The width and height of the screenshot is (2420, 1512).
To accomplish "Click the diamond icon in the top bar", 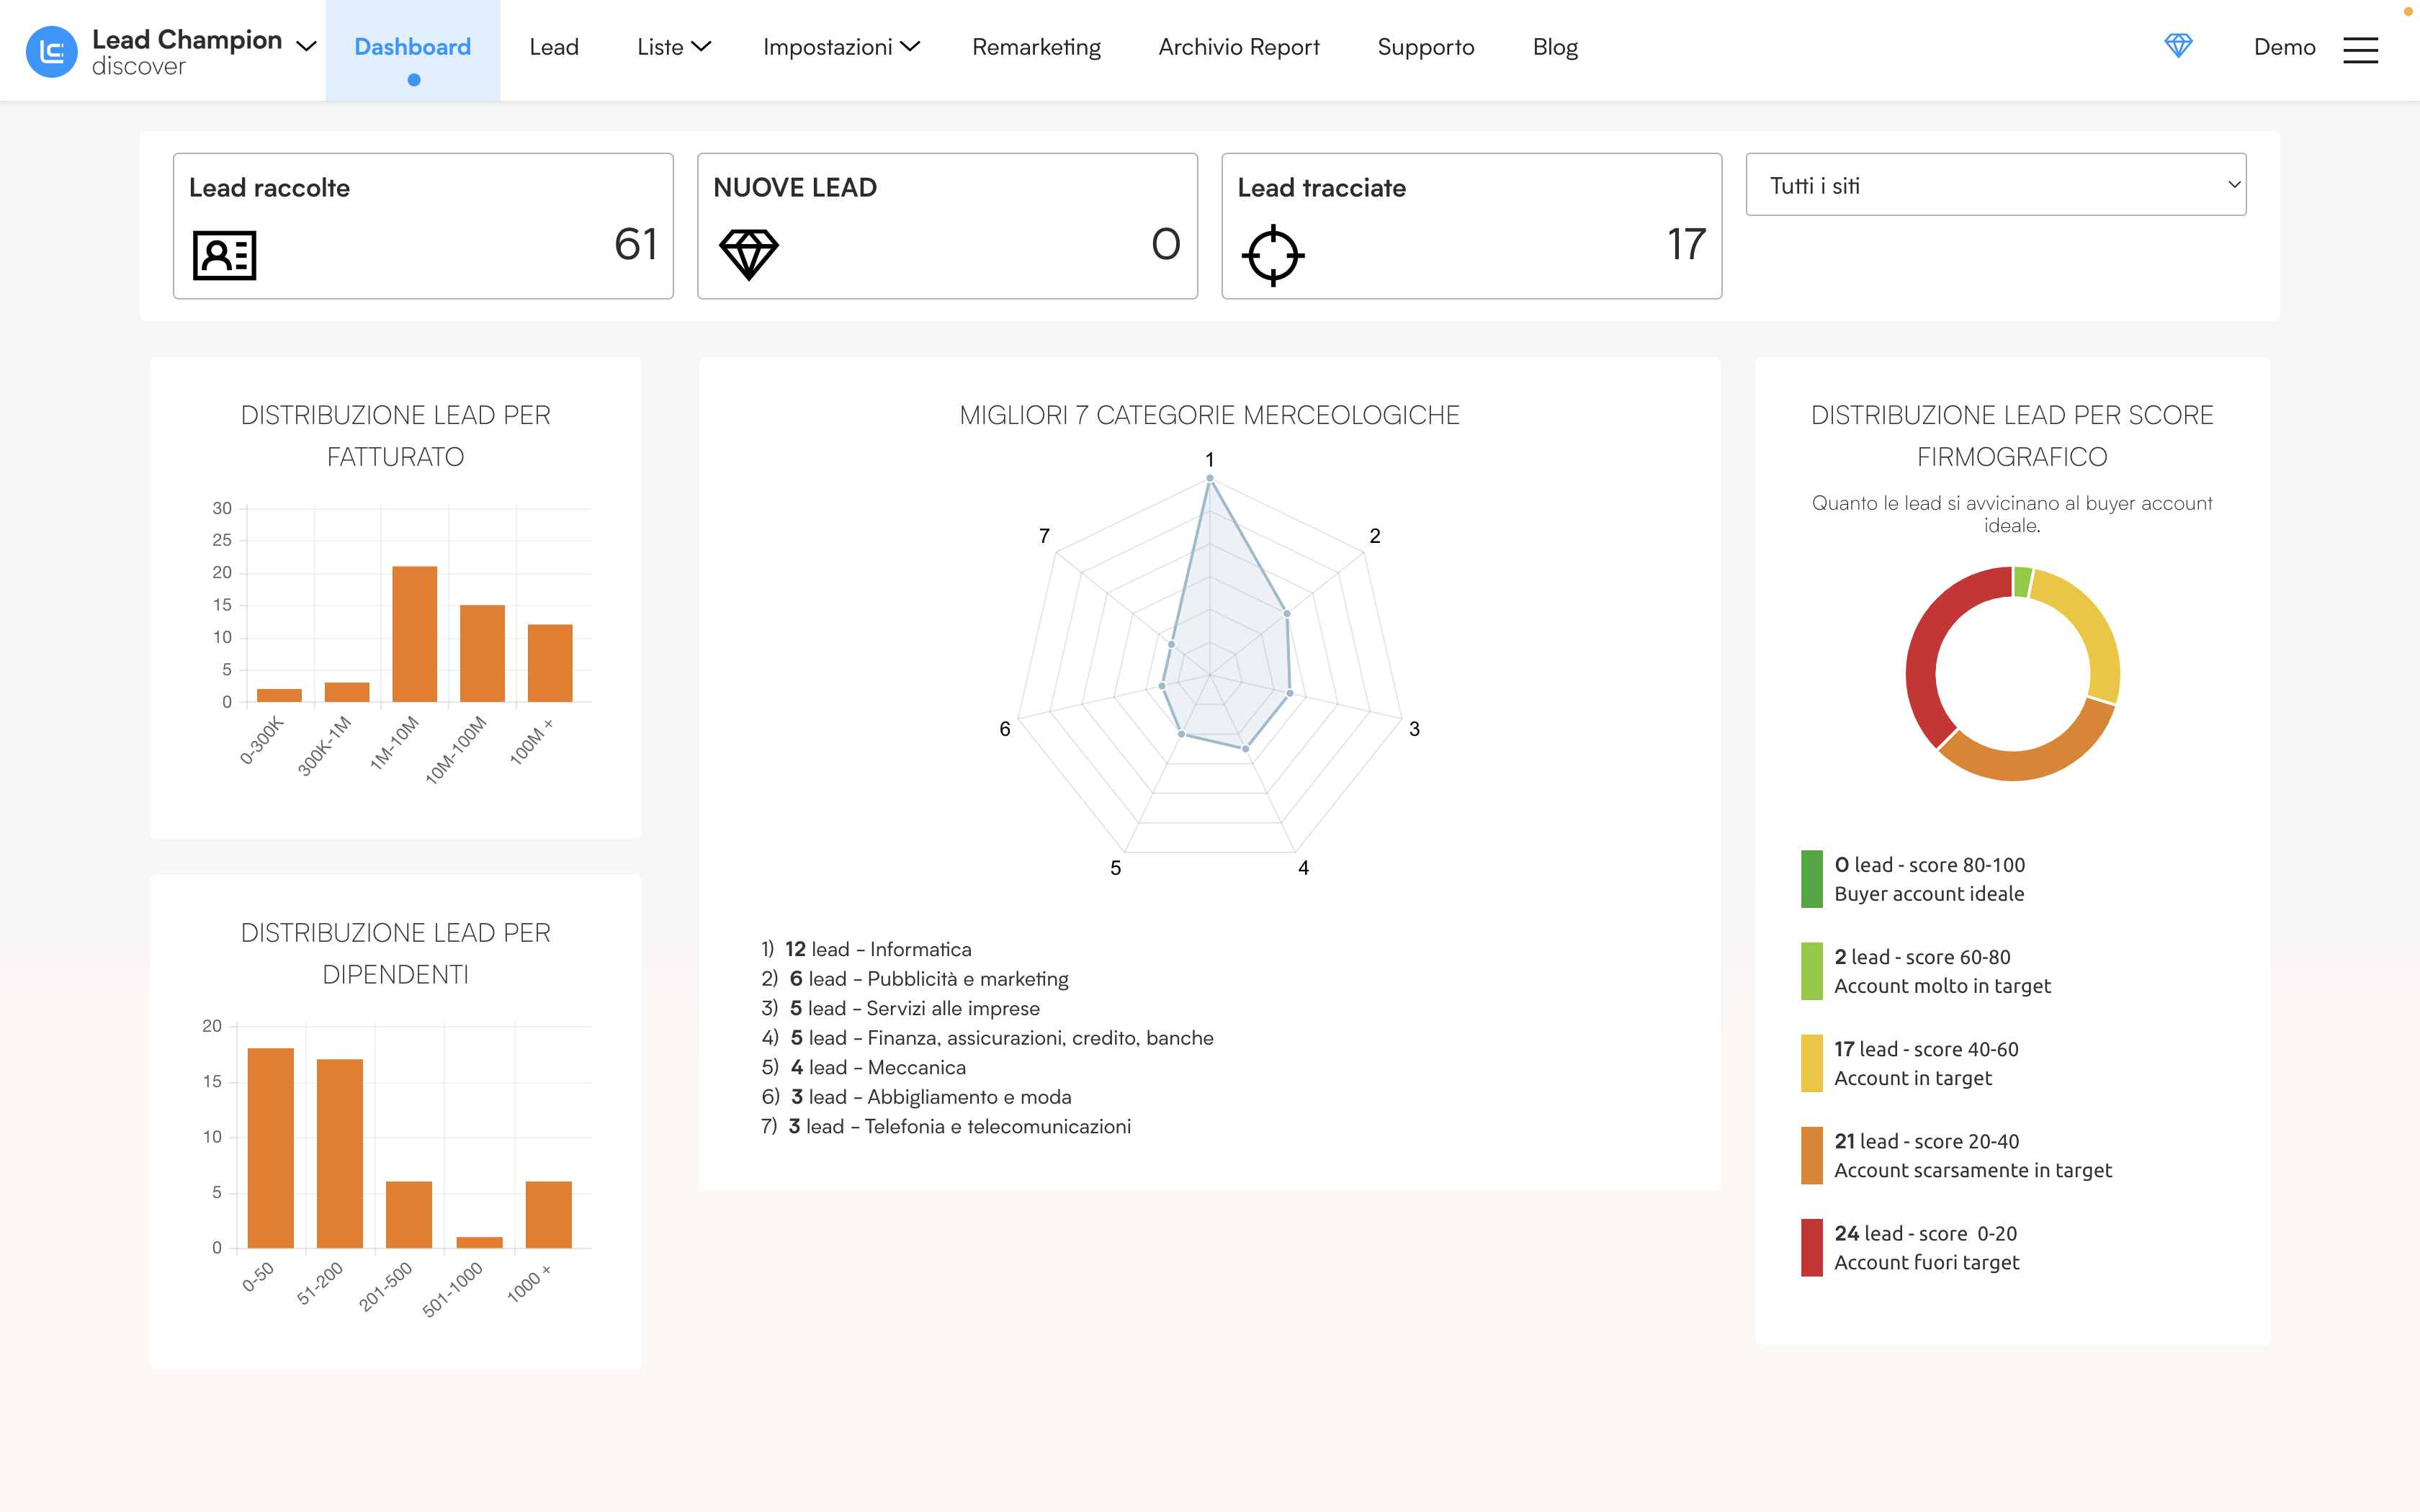I will tap(2179, 46).
